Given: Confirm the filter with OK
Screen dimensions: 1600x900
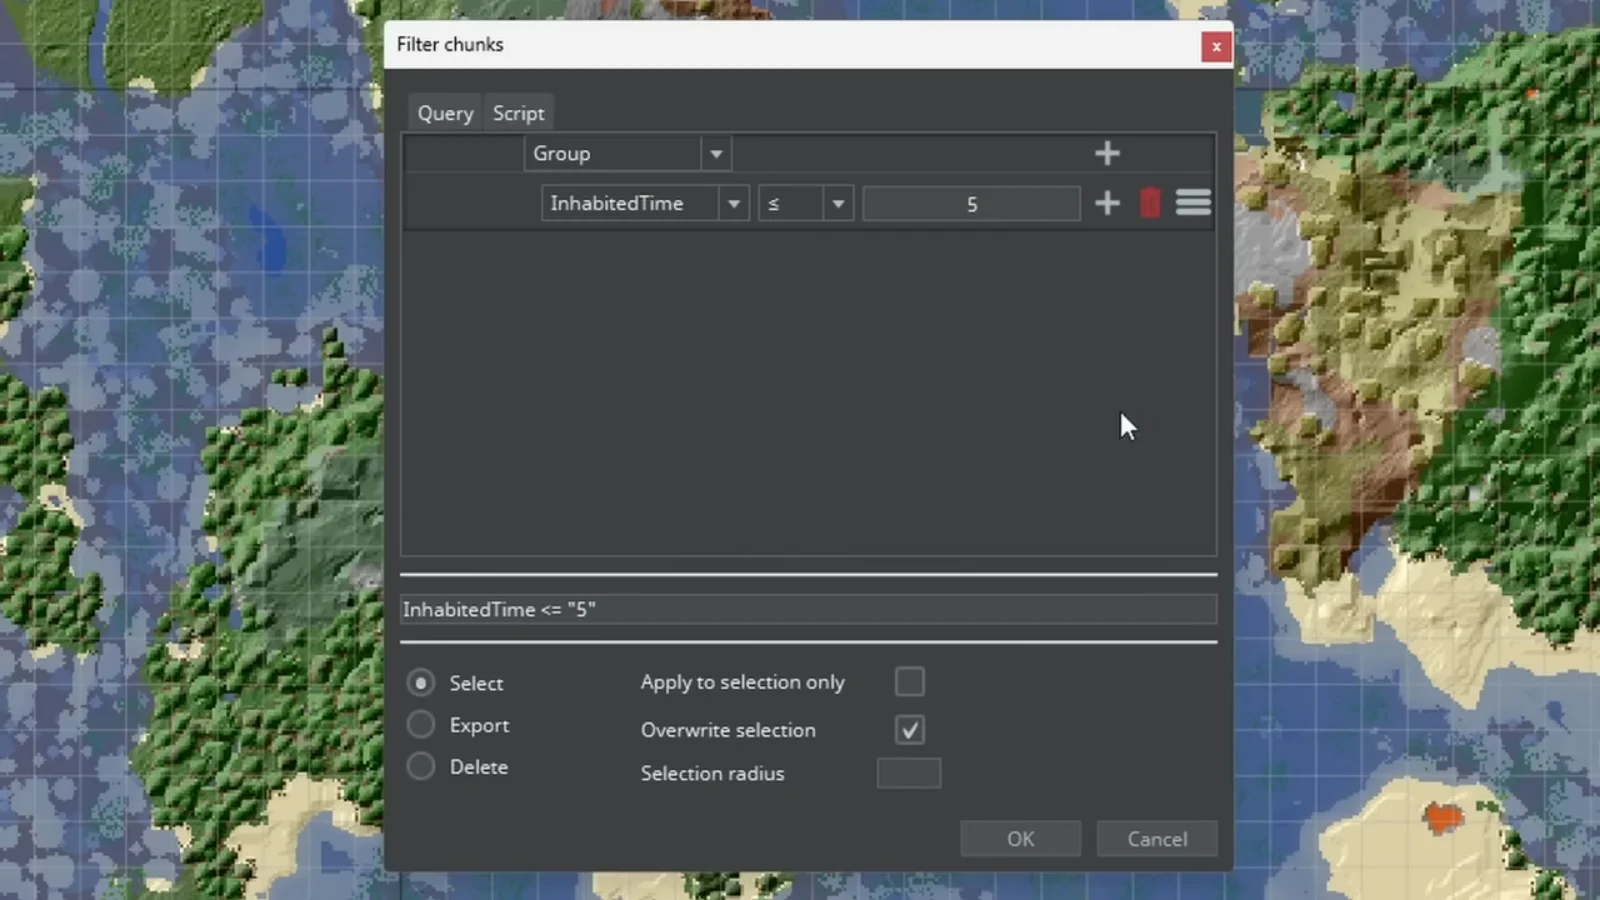Looking at the screenshot, I should click(1020, 839).
